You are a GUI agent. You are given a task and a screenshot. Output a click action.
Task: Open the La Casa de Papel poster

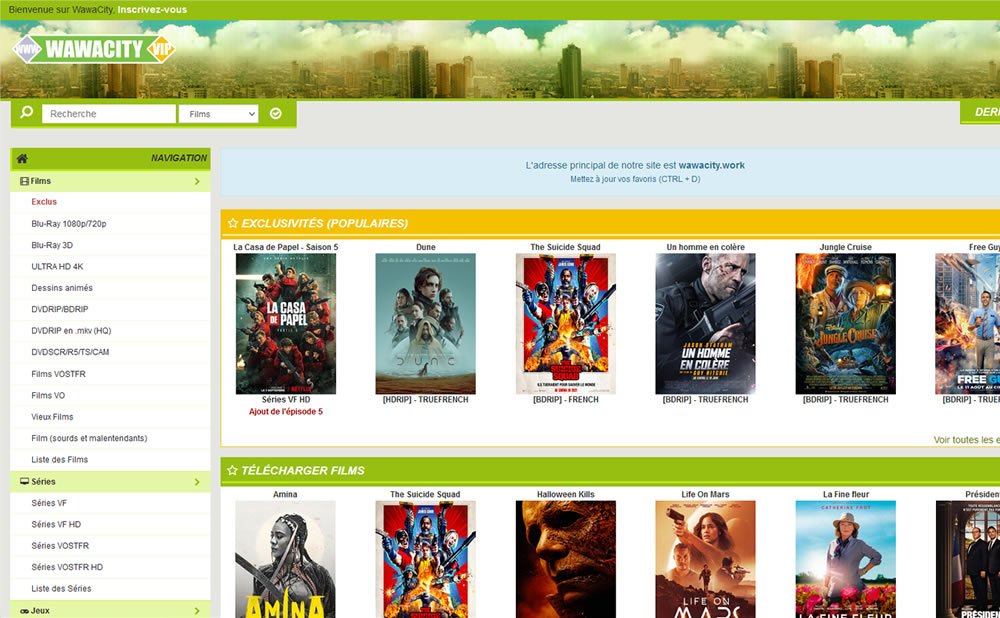285,323
